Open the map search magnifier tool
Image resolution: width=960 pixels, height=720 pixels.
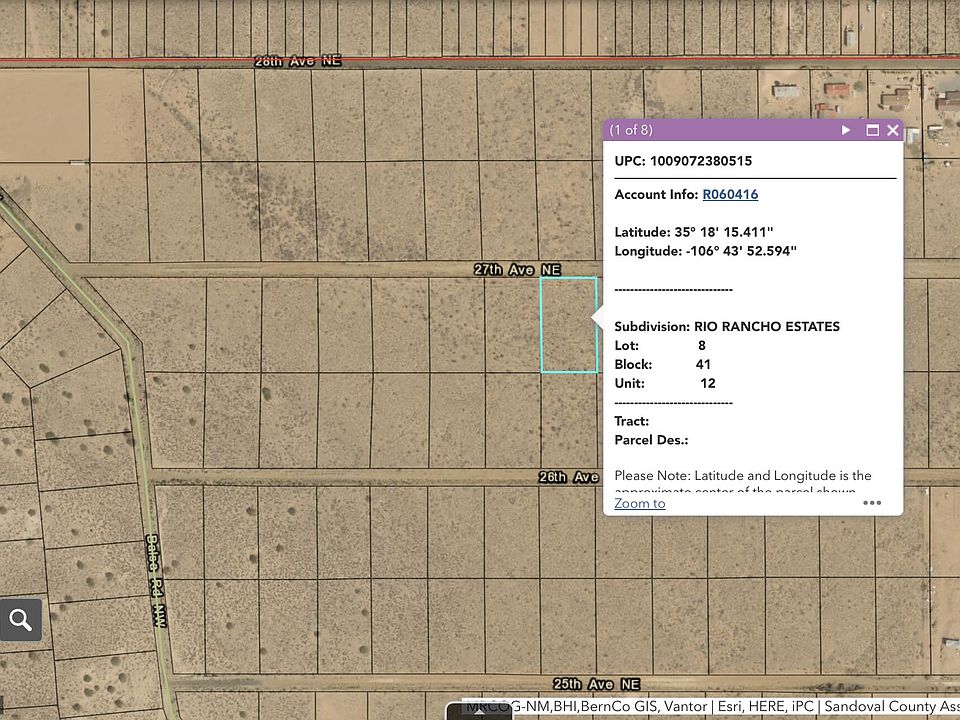coord(21,620)
